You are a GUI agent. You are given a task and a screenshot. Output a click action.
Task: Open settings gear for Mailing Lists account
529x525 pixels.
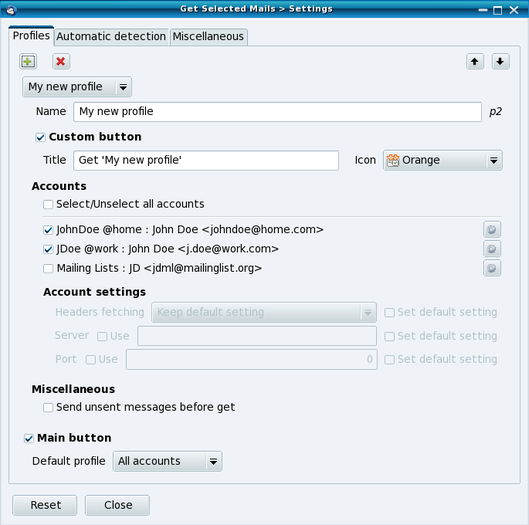click(492, 268)
